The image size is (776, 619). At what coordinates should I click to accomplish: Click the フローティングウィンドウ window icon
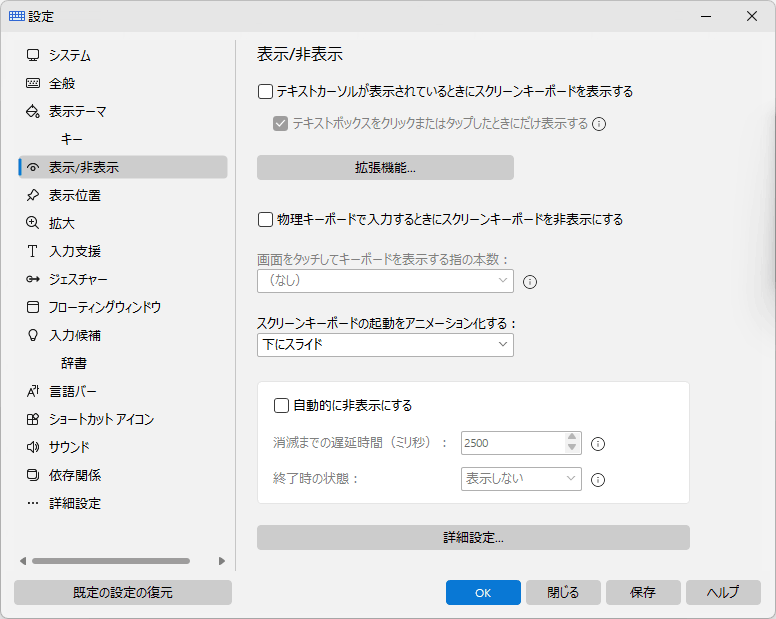[x=33, y=307]
